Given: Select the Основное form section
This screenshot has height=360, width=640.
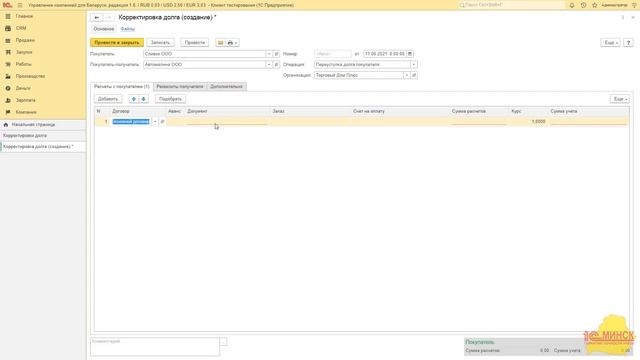Looking at the screenshot, I should coord(104,29).
